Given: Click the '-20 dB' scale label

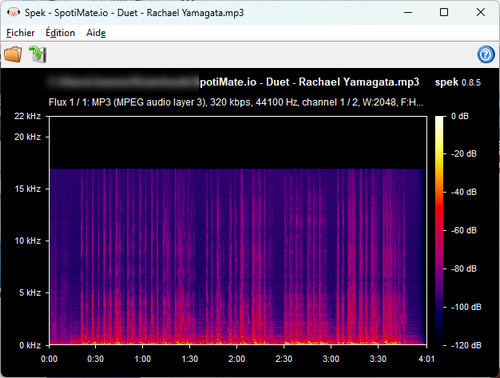Looking at the screenshot, I should click(464, 154).
